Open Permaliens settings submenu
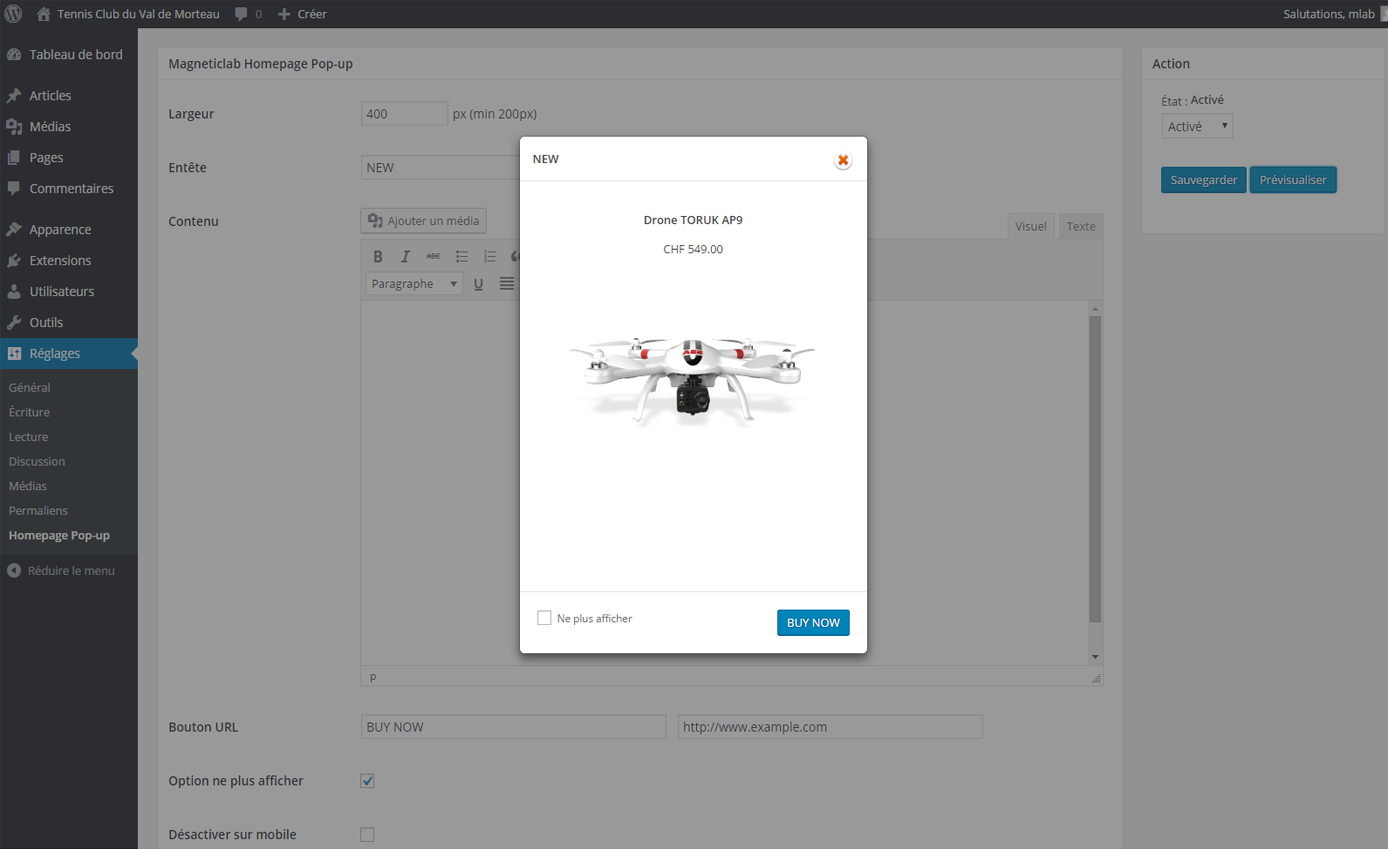 pos(38,510)
